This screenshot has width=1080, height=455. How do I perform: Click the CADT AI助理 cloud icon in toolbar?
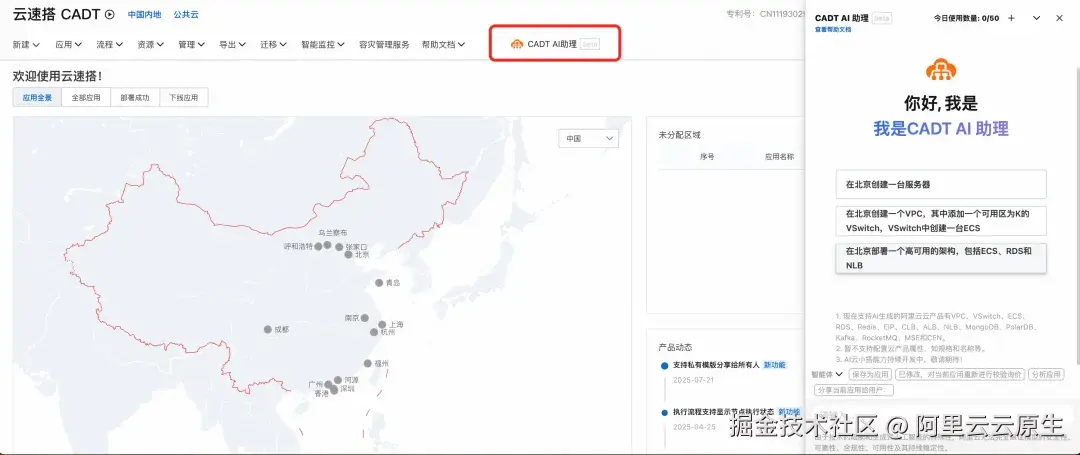pyautogui.click(x=517, y=44)
